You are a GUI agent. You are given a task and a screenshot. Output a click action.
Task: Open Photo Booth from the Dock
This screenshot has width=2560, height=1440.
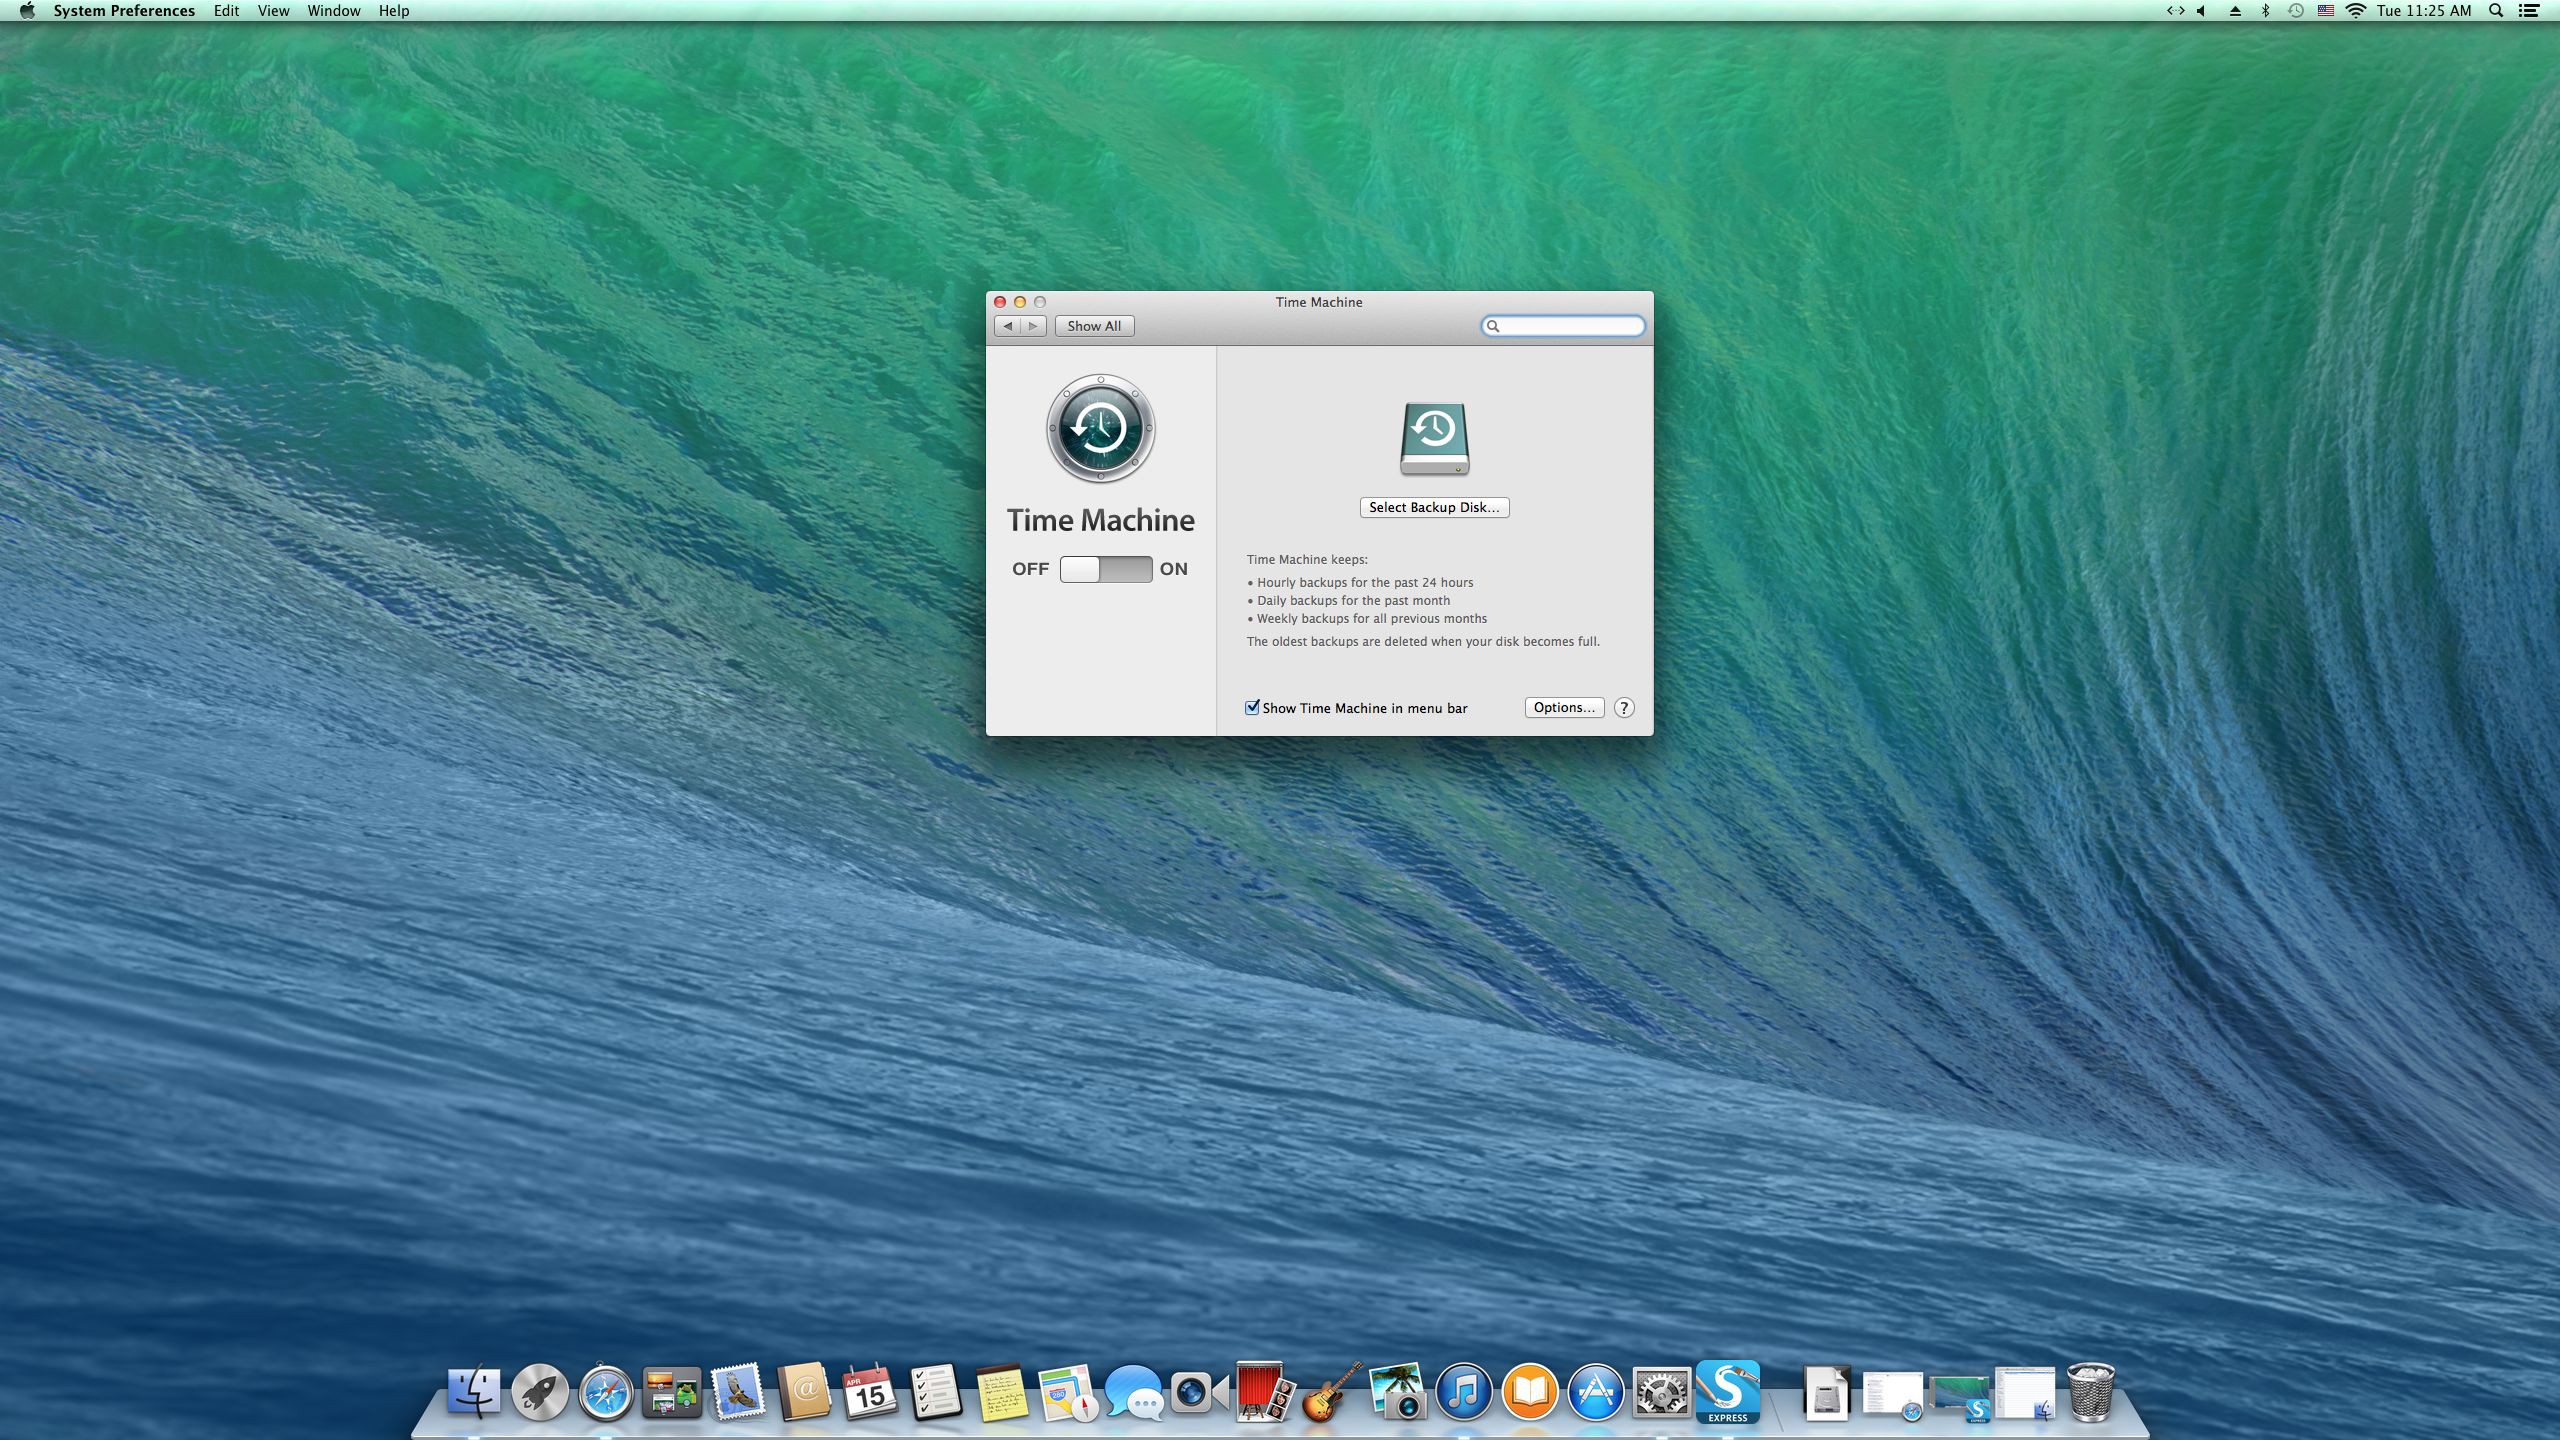click(x=1265, y=1391)
